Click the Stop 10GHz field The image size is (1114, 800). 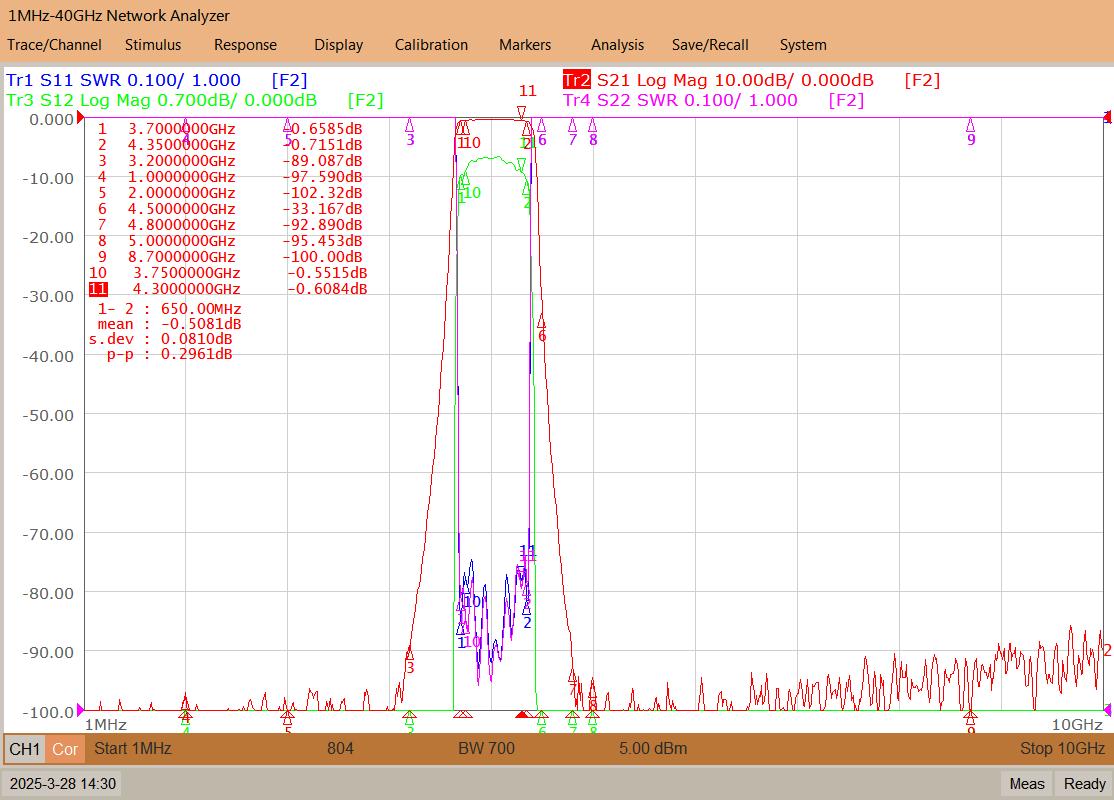click(1062, 748)
